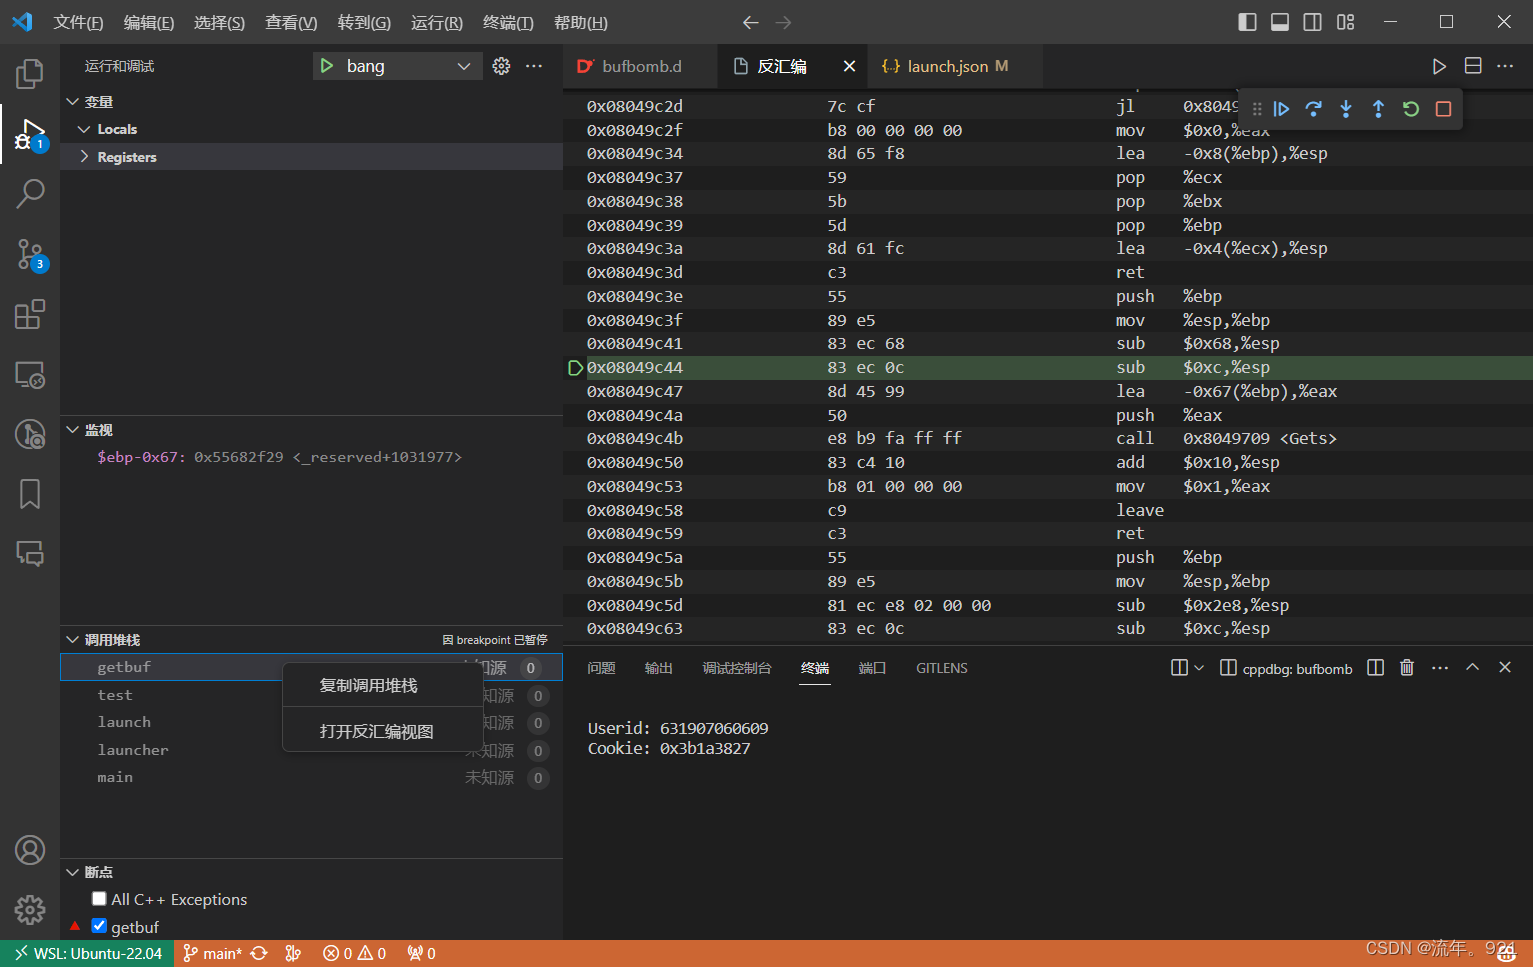This screenshot has height=967, width=1533.
Task: Split the terminal panel
Action: [x=1376, y=667]
